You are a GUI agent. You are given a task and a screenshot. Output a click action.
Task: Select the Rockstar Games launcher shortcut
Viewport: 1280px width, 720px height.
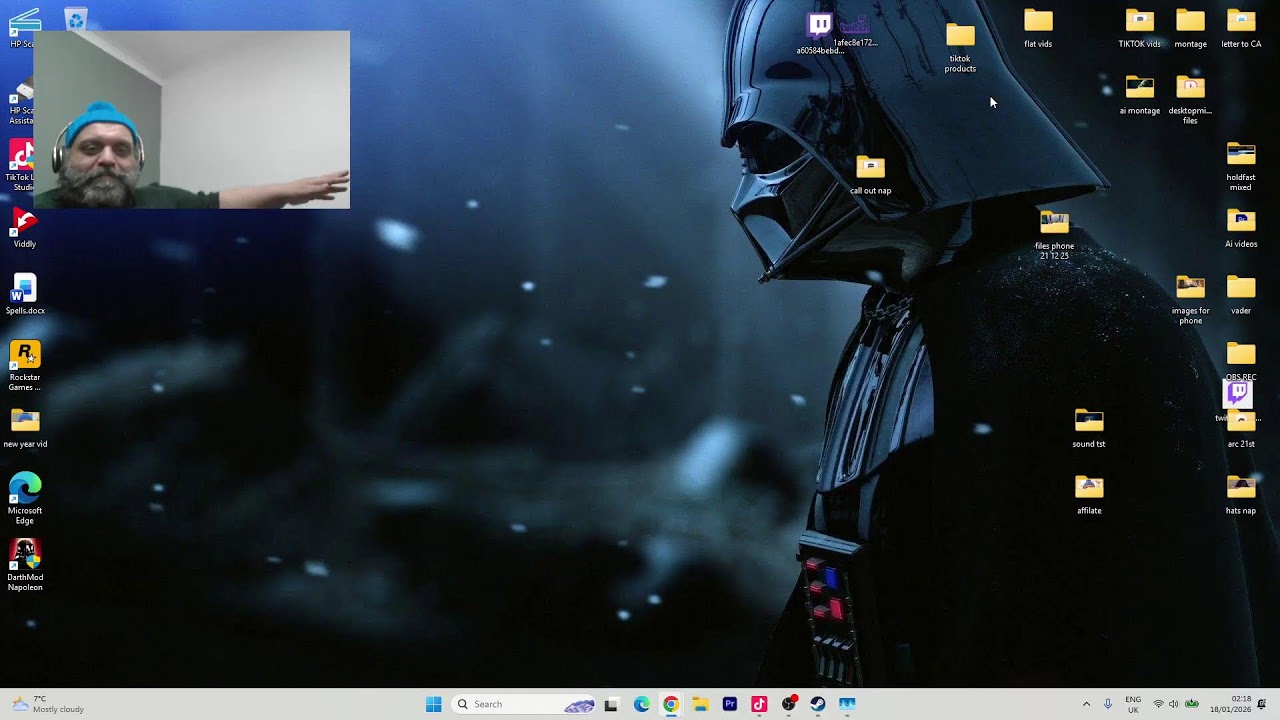[25, 366]
